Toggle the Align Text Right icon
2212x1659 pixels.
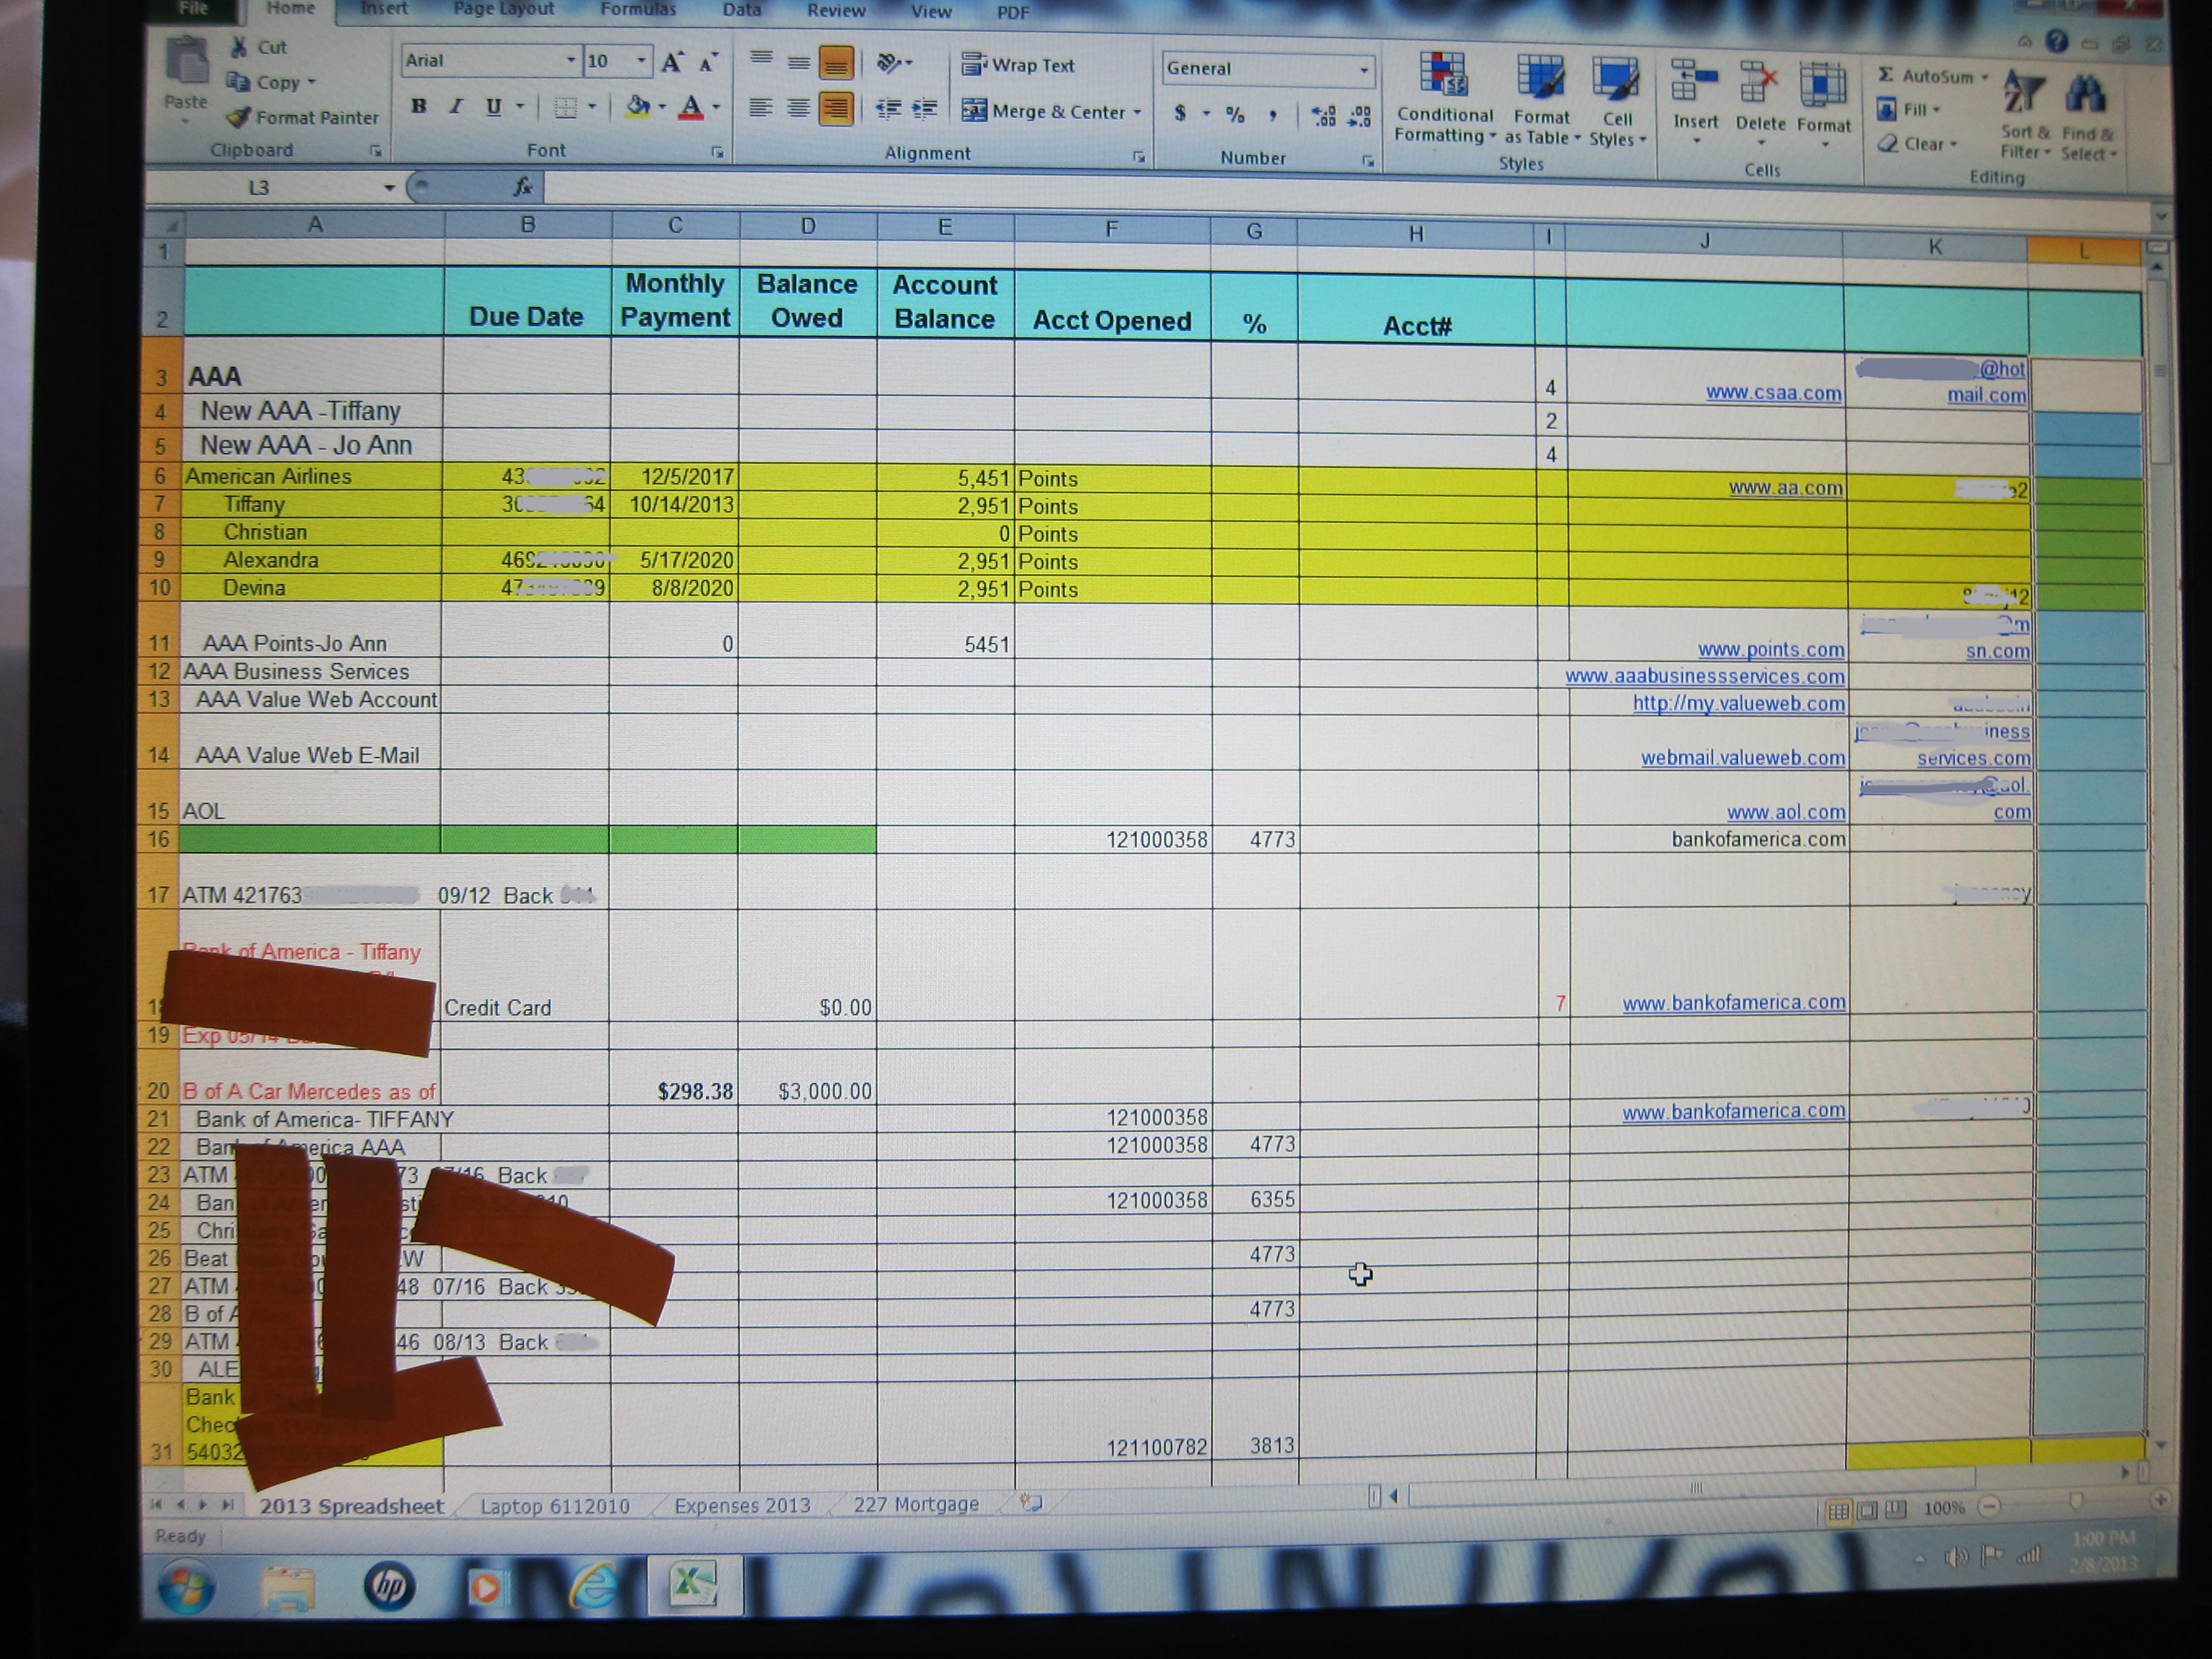[x=835, y=108]
